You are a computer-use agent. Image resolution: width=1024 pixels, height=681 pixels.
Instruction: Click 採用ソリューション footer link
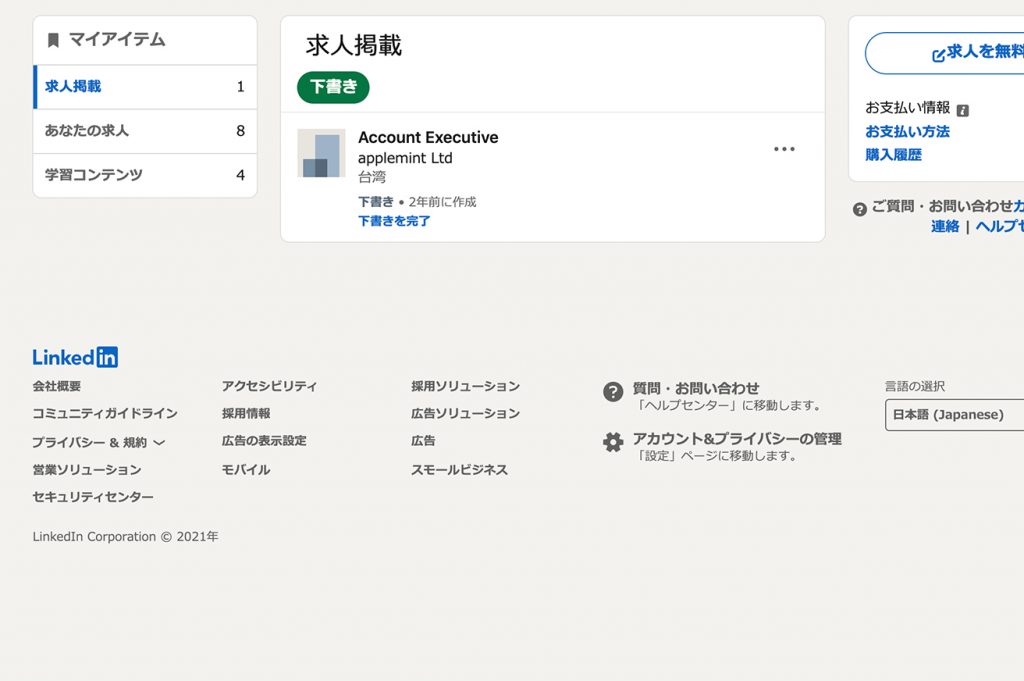coord(466,386)
